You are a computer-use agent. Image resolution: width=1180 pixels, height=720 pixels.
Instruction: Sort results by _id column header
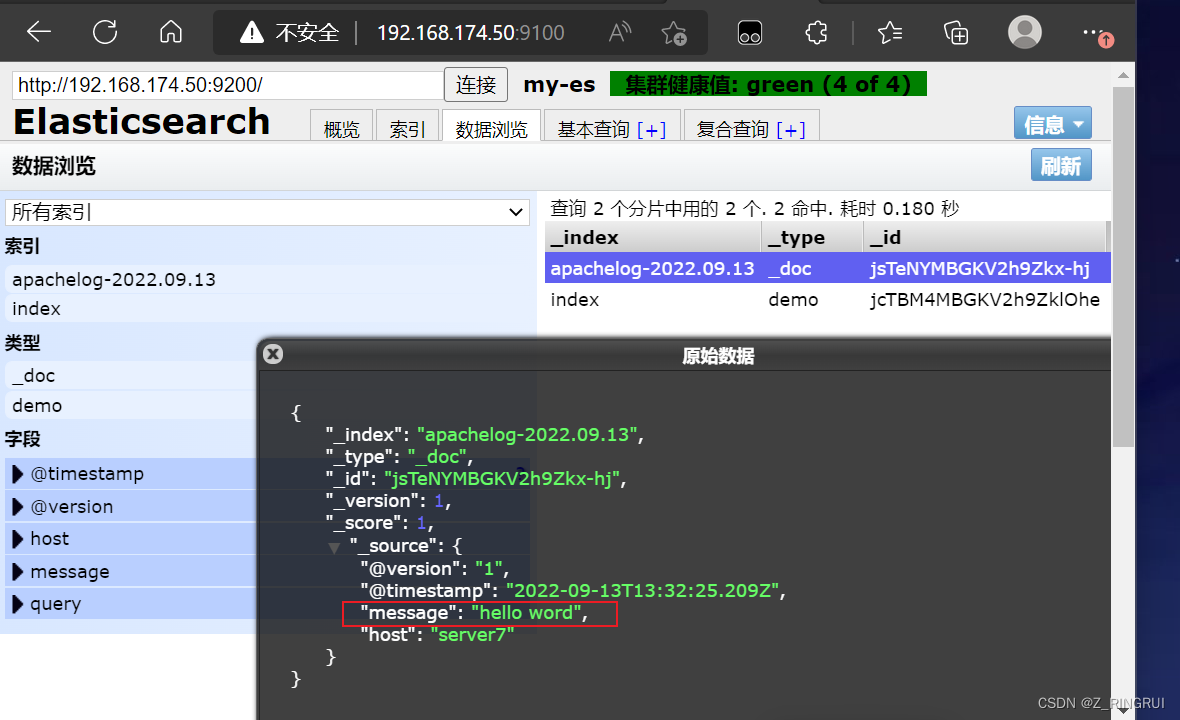tap(984, 238)
